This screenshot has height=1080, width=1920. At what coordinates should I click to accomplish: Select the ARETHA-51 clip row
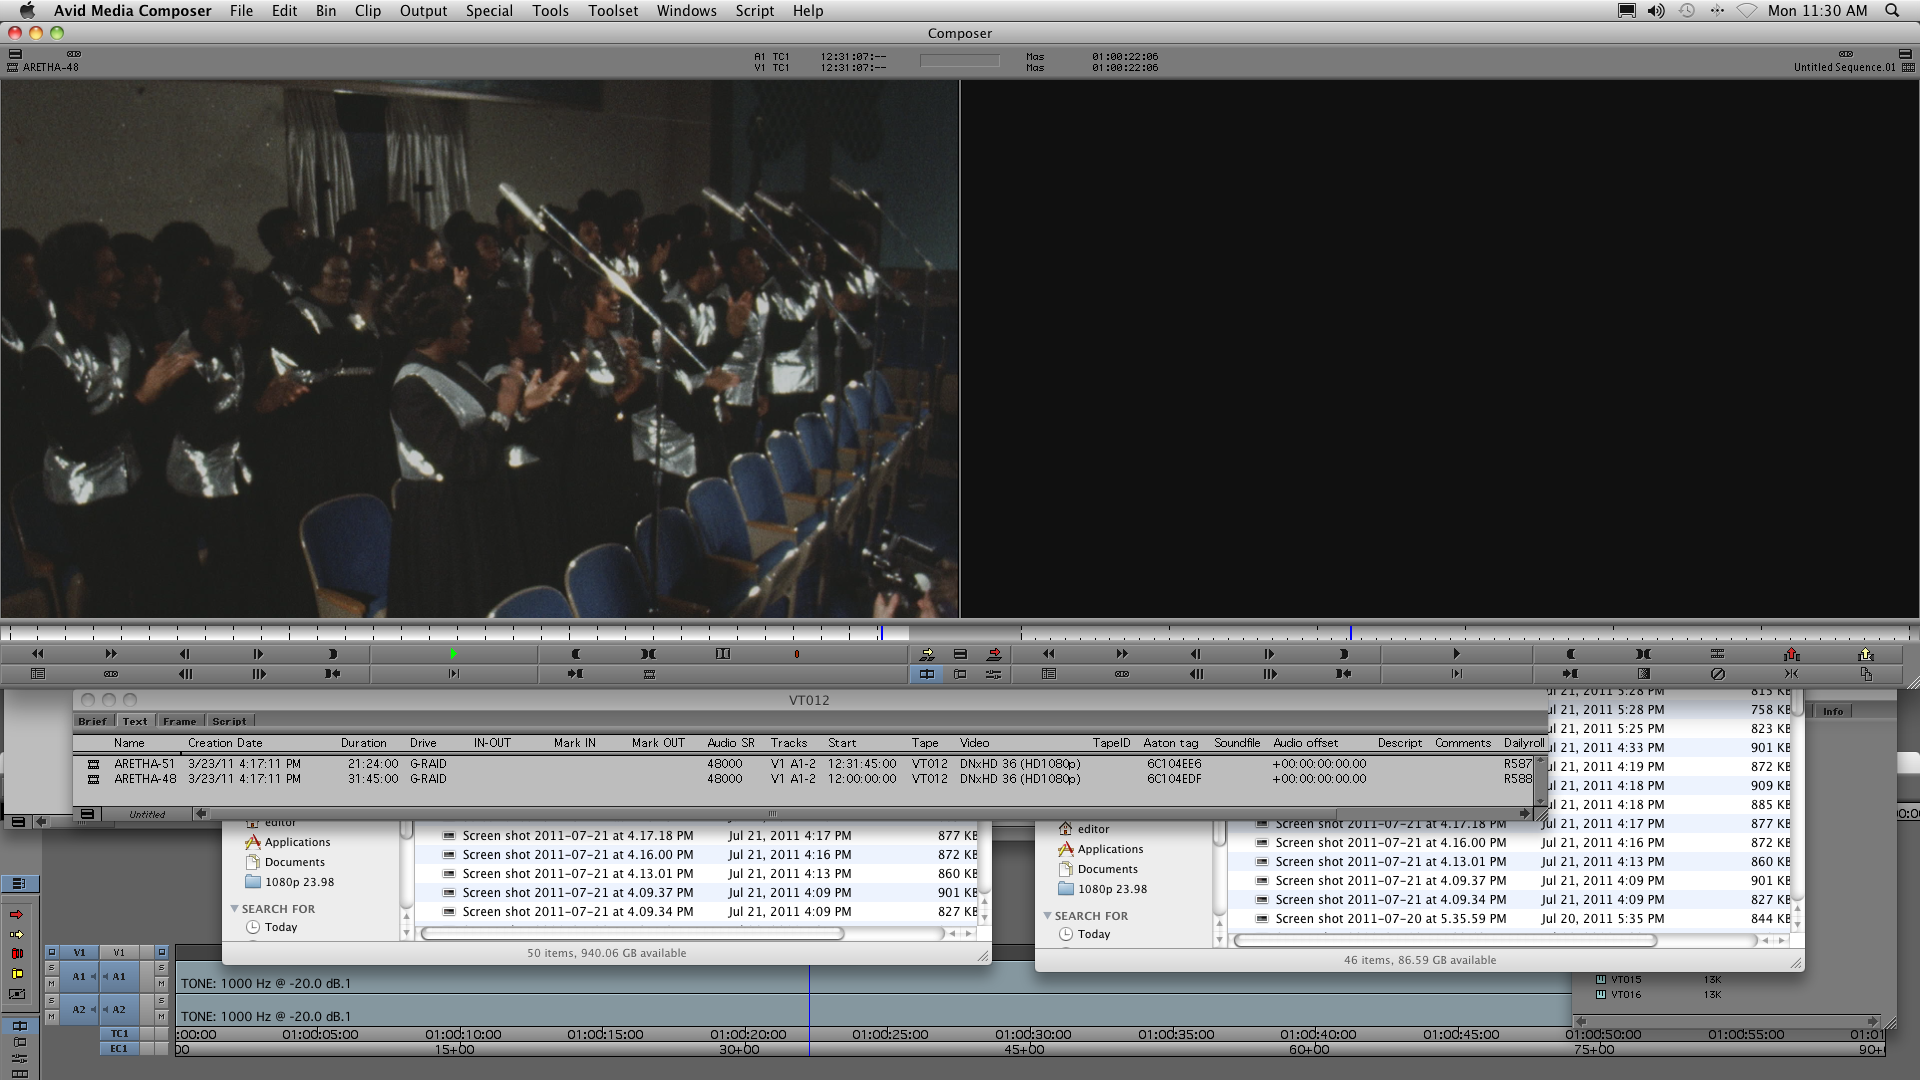[144, 764]
